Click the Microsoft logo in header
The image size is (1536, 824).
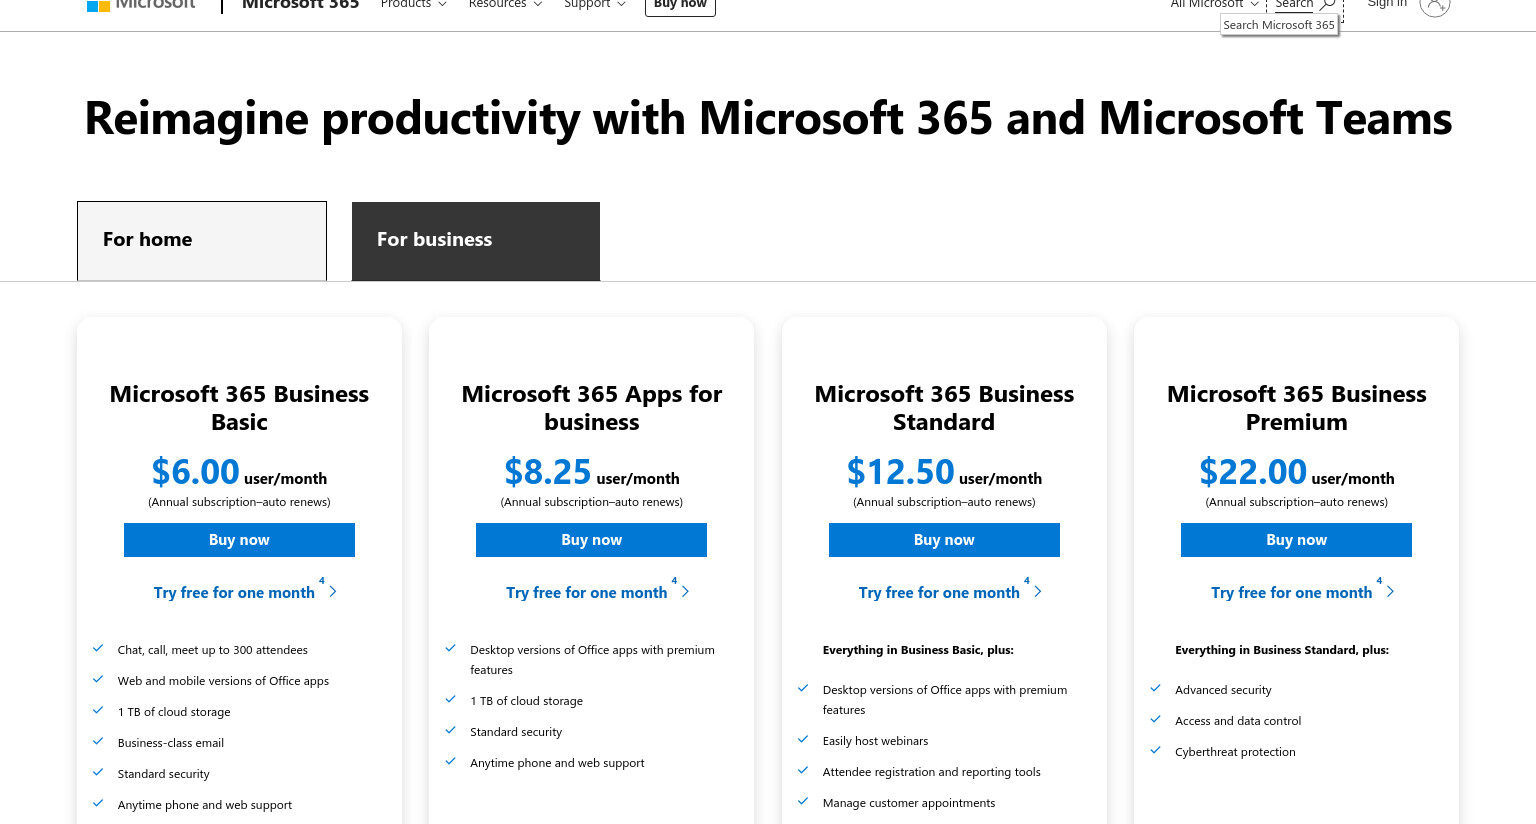tap(141, 5)
